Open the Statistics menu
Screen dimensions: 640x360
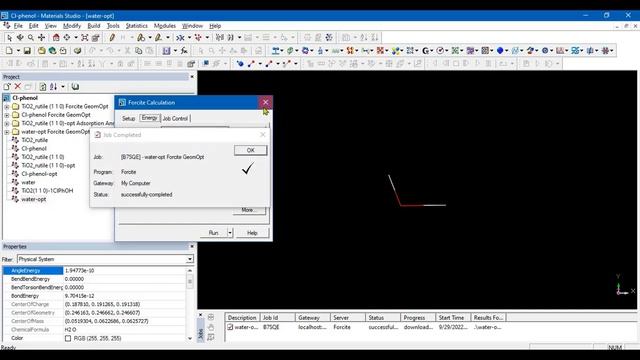point(136,26)
